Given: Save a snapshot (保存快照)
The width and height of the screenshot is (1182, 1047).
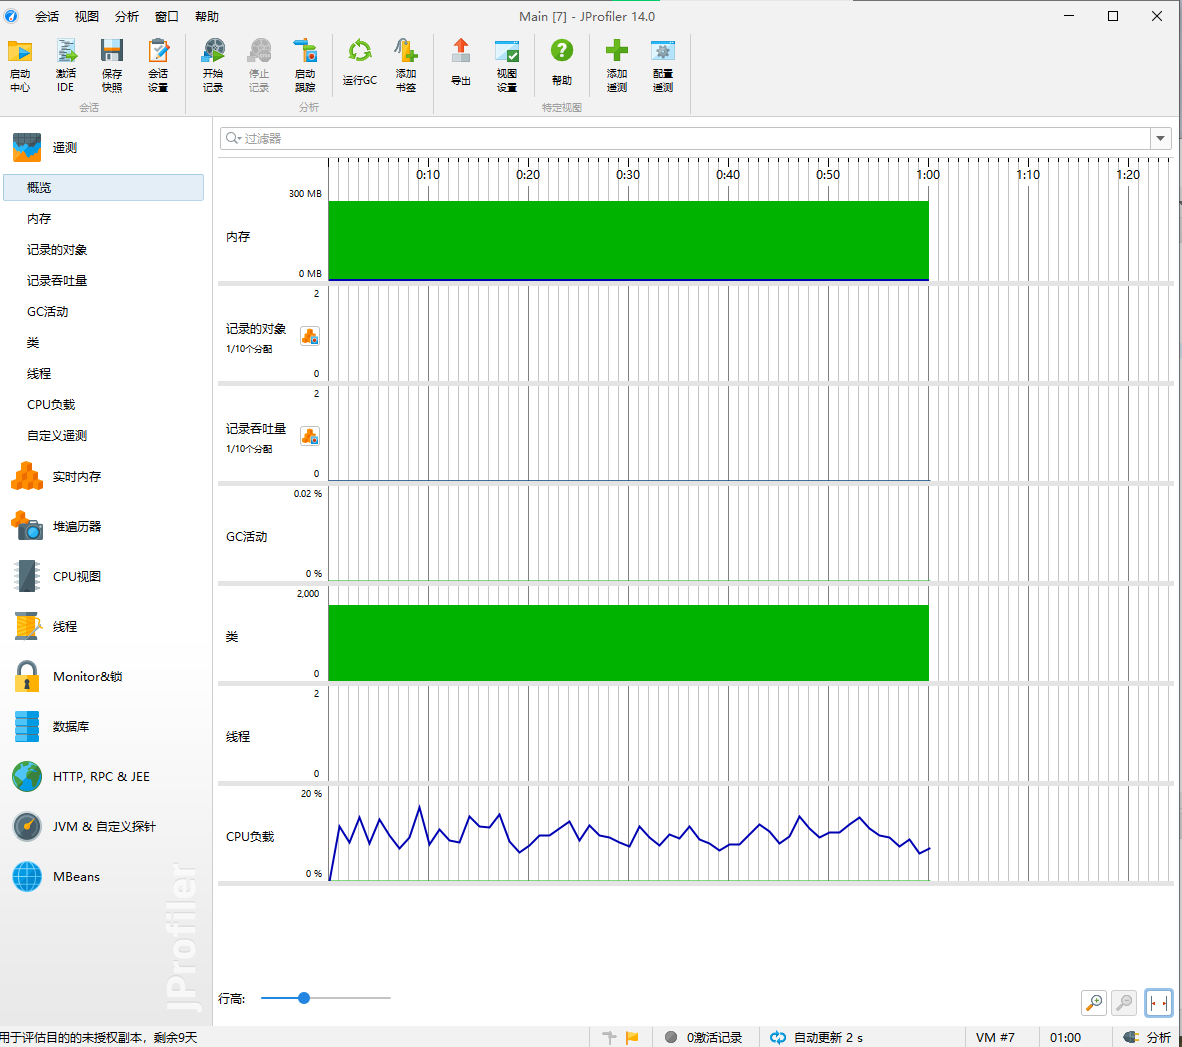Looking at the screenshot, I should coord(112,66).
